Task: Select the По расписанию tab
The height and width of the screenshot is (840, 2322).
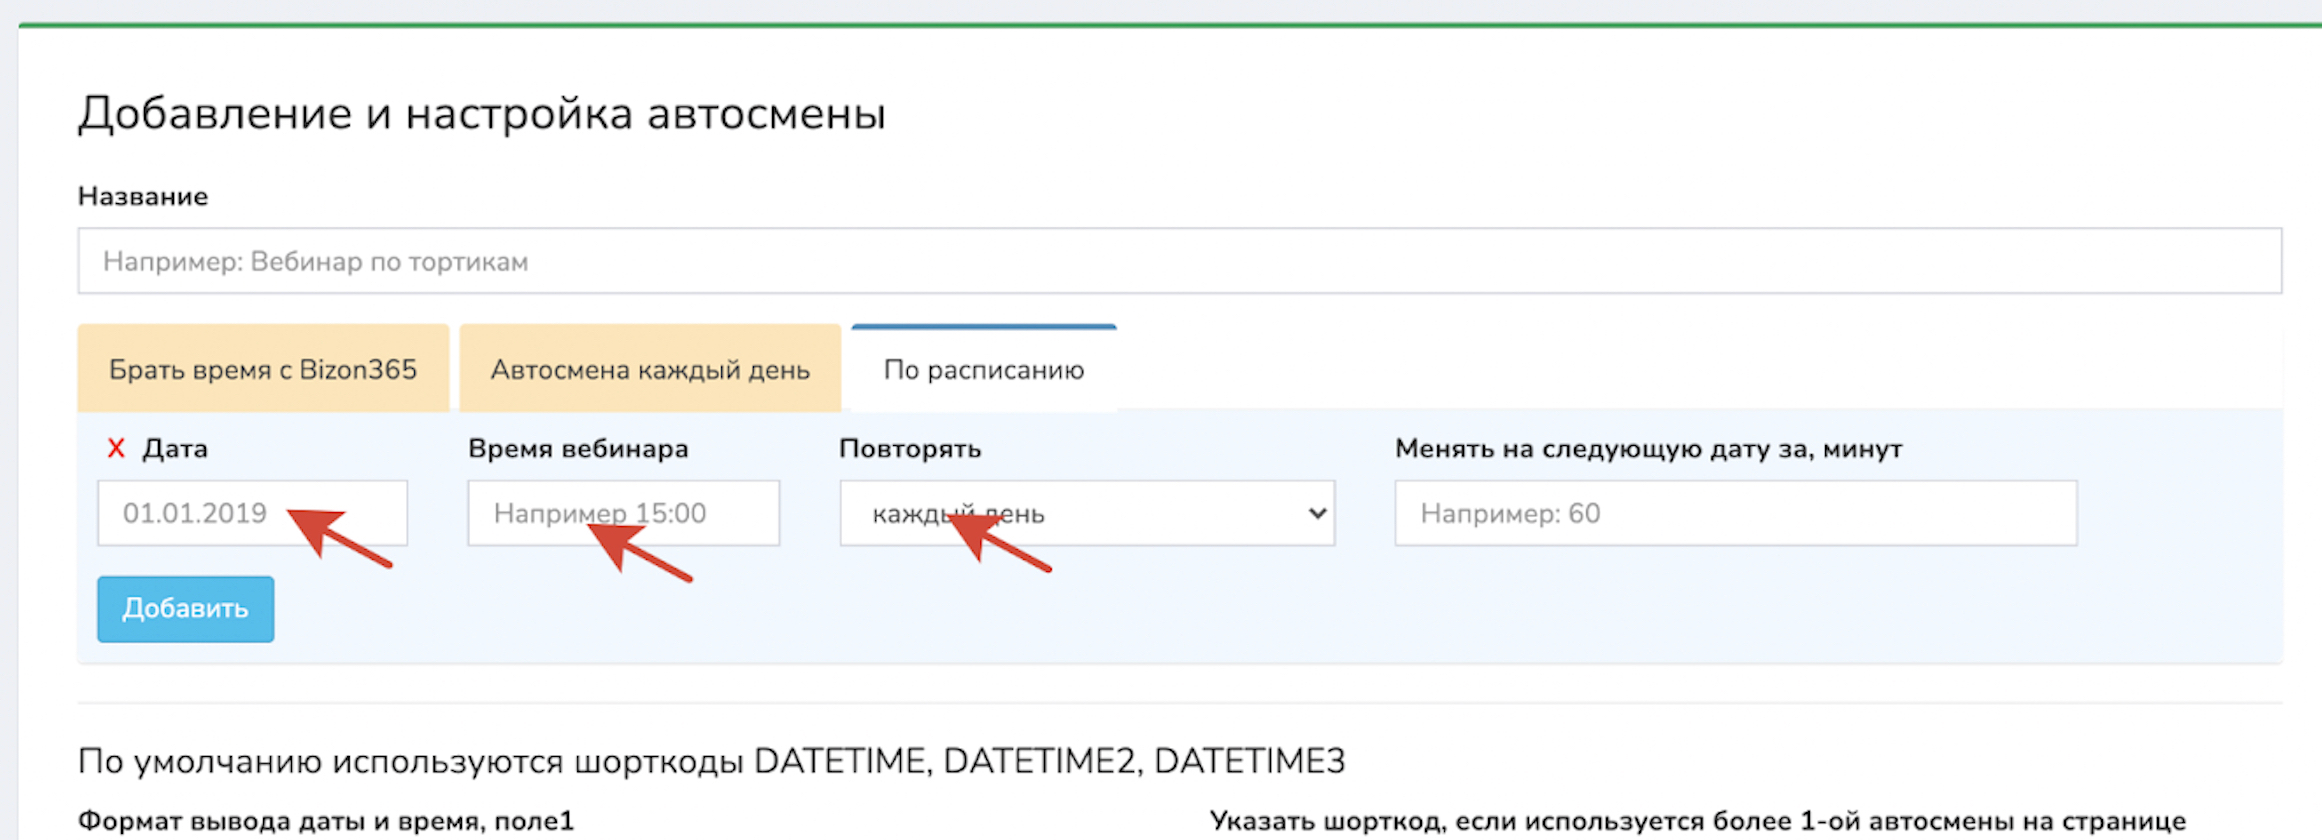Action: 984,369
